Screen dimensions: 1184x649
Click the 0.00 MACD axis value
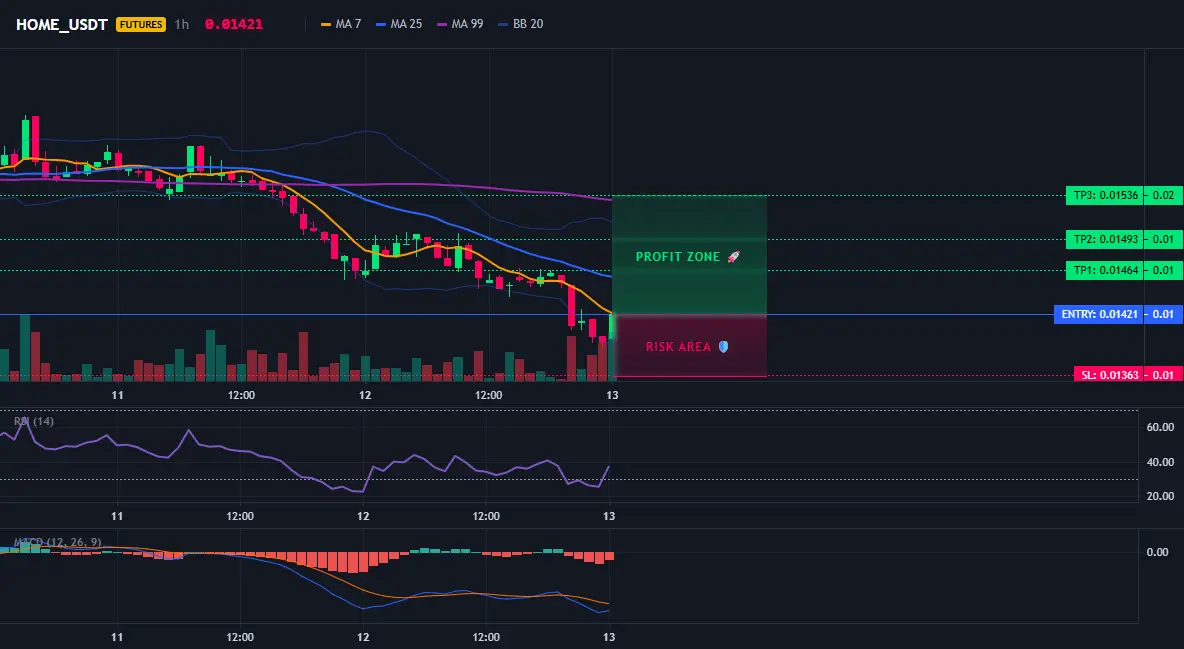[x=1158, y=552]
